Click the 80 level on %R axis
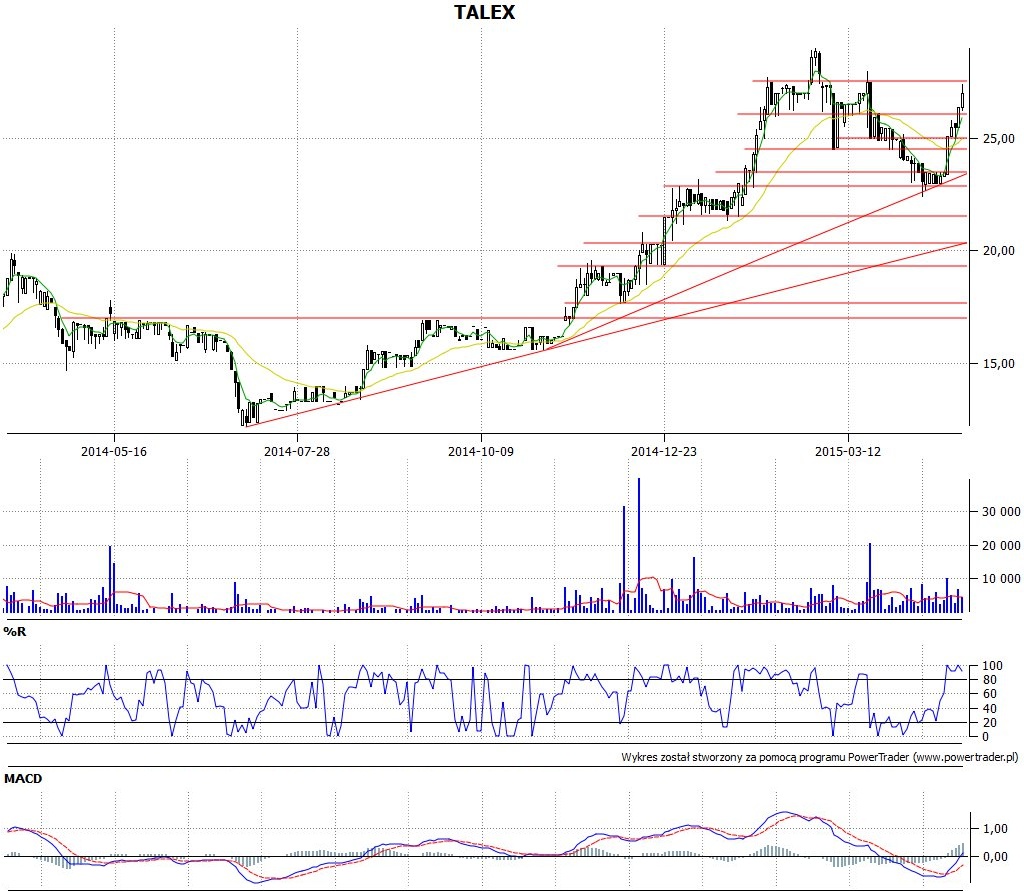The image size is (1024, 892). point(990,680)
